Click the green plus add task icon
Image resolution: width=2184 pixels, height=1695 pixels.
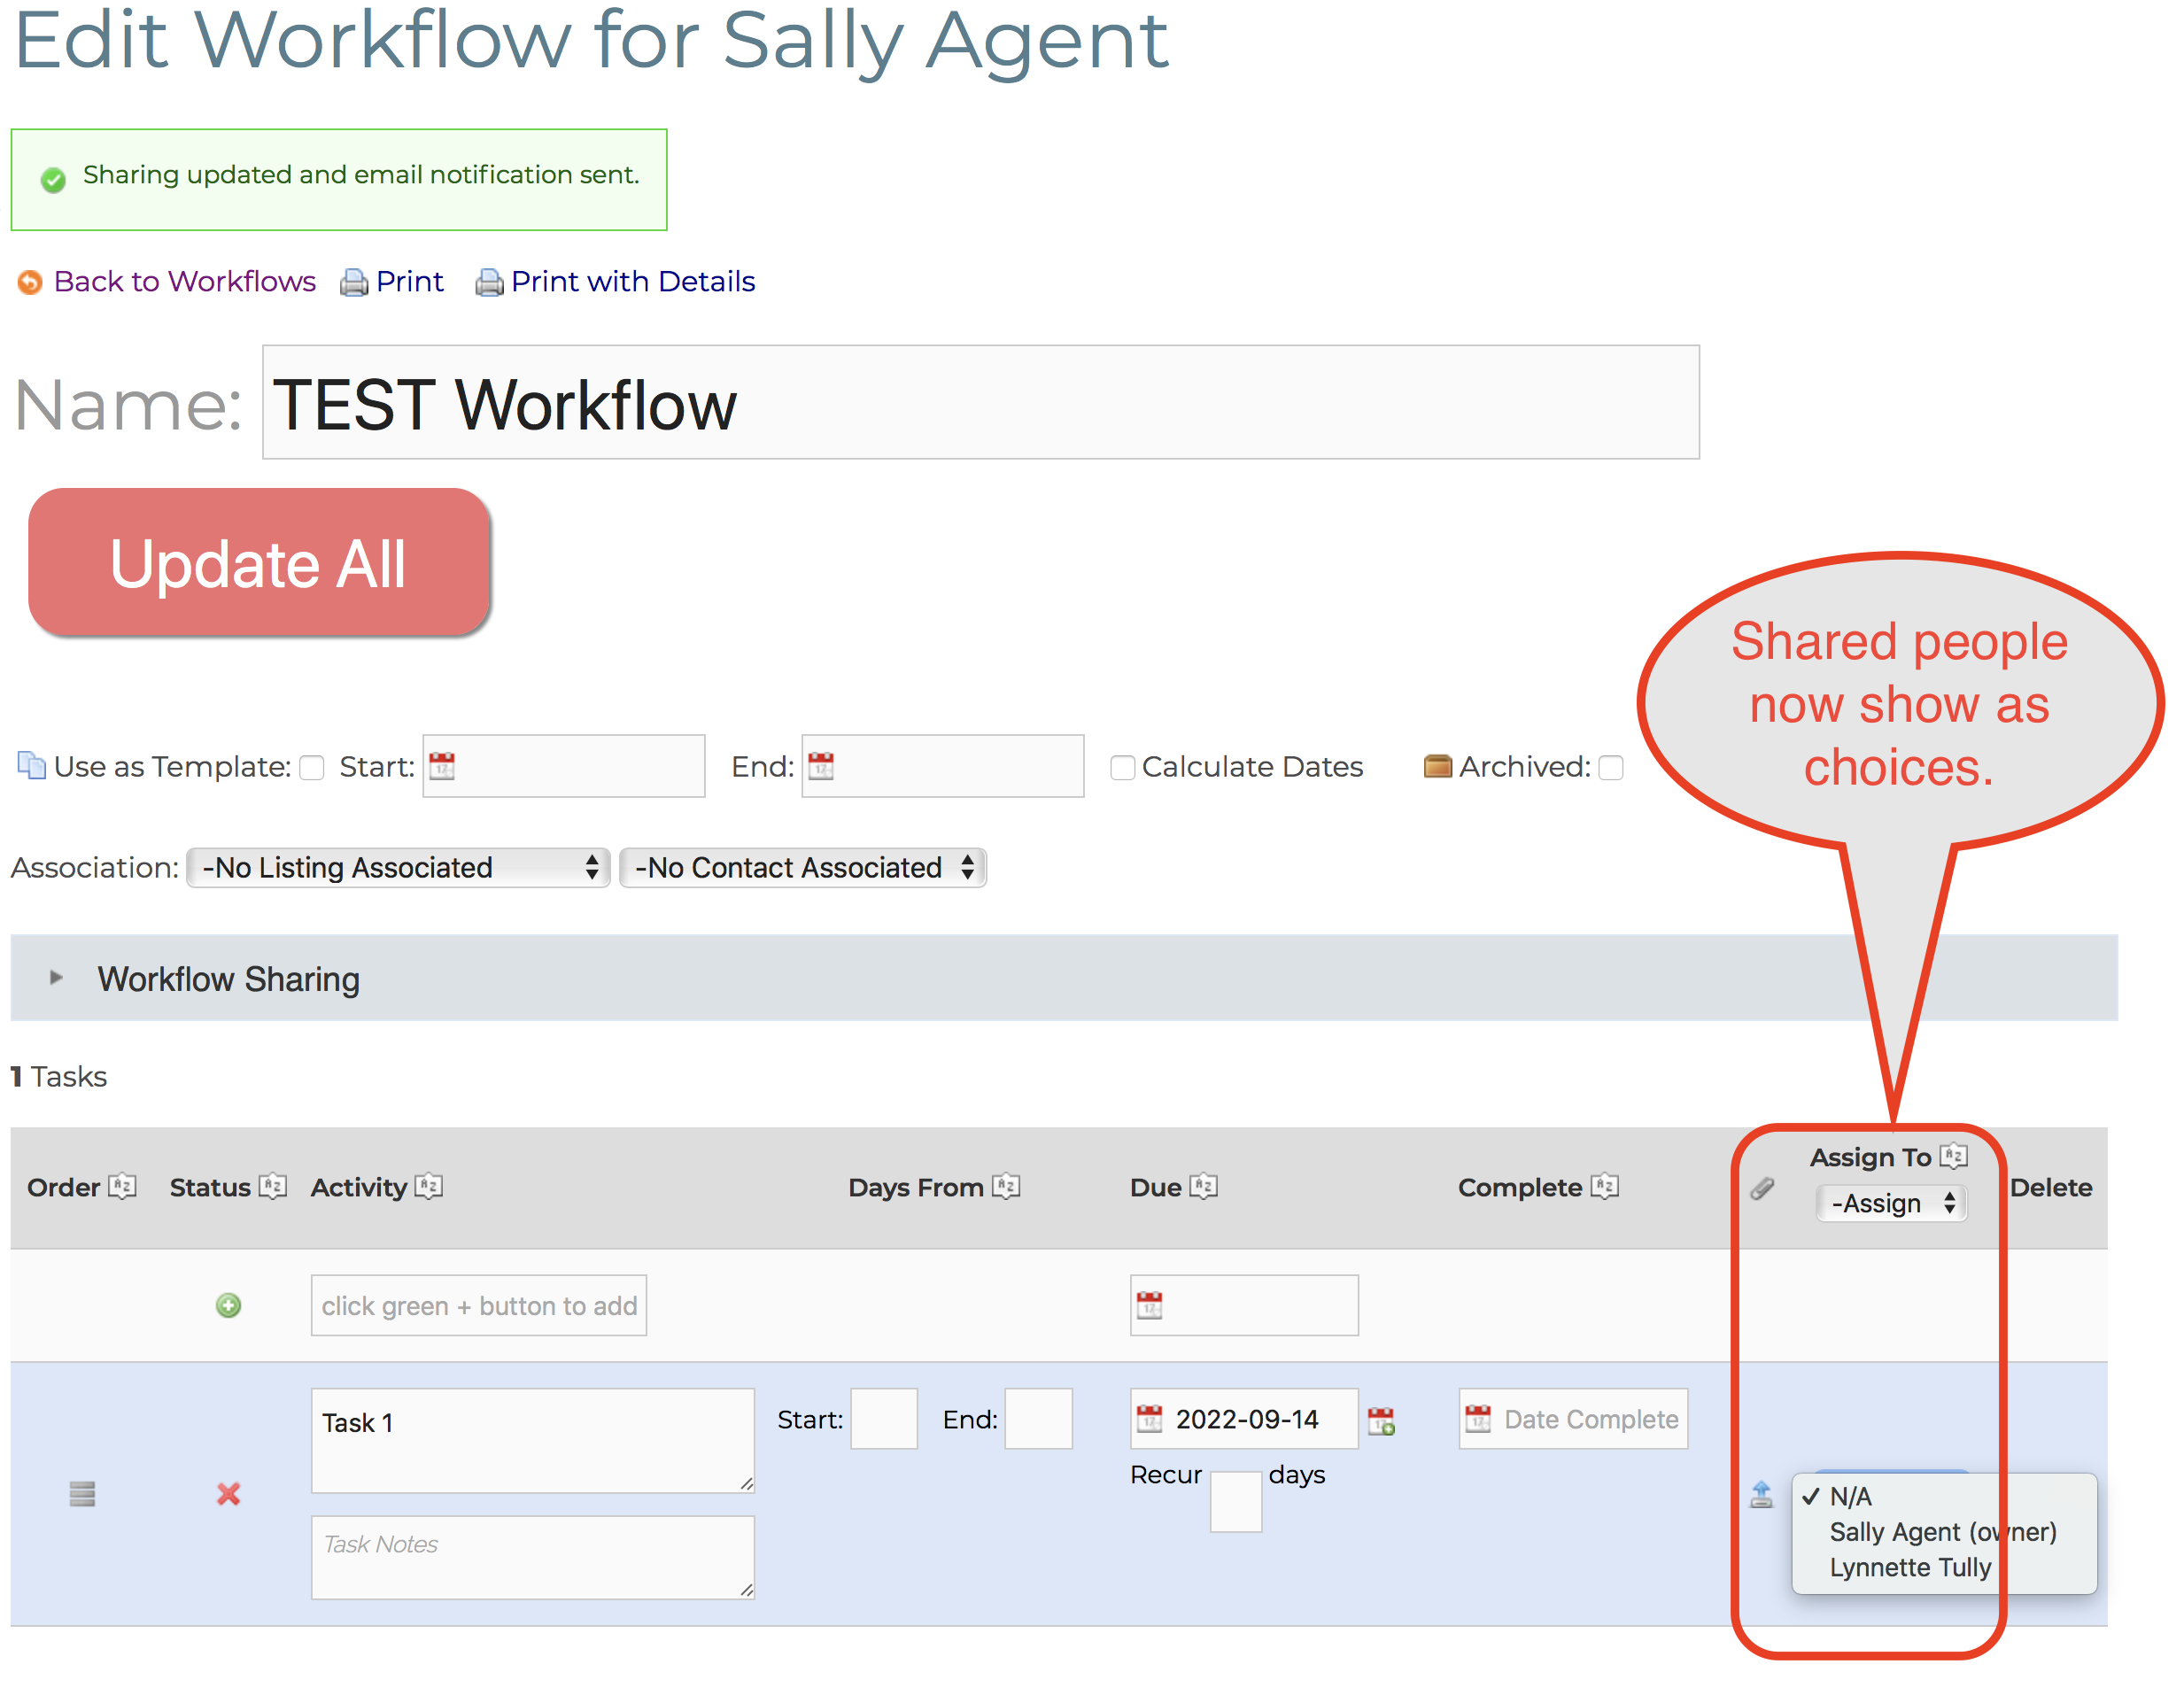pos(228,1305)
